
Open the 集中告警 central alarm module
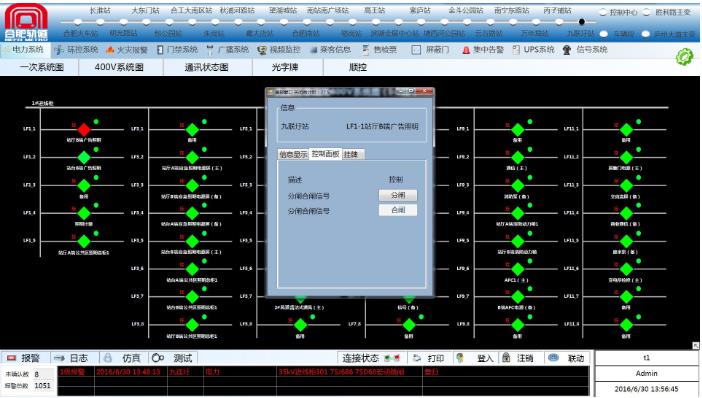(x=483, y=50)
